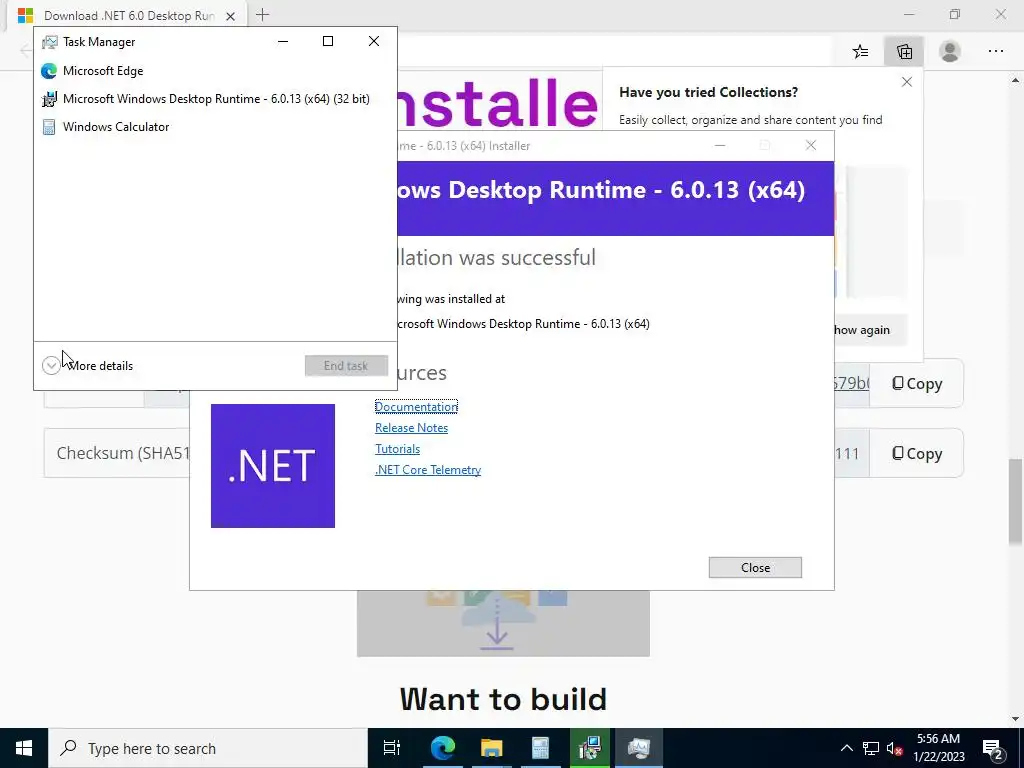
Task: Minimize the .NET installer window
Action: pos(720,145)
